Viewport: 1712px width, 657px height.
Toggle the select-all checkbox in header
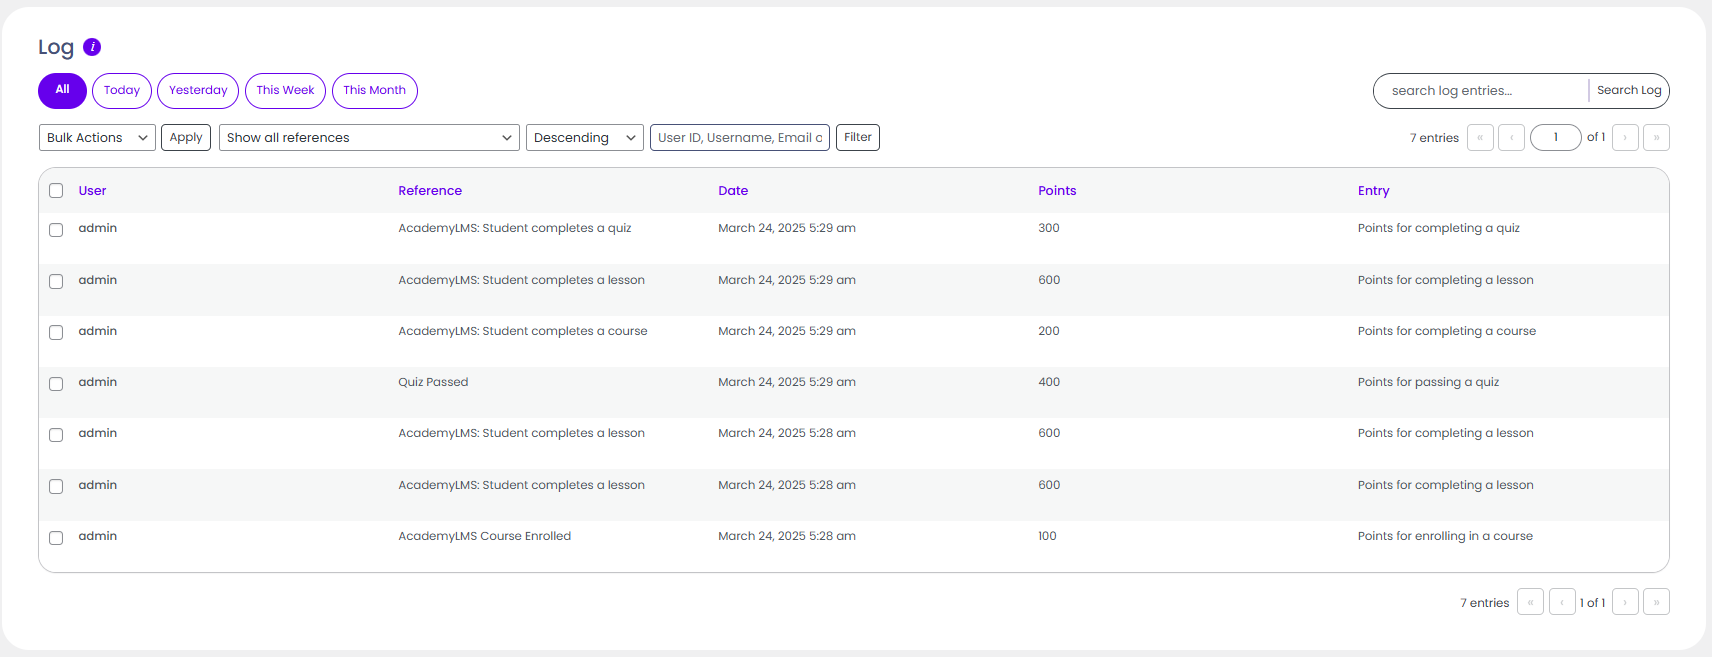pos(56,191)
